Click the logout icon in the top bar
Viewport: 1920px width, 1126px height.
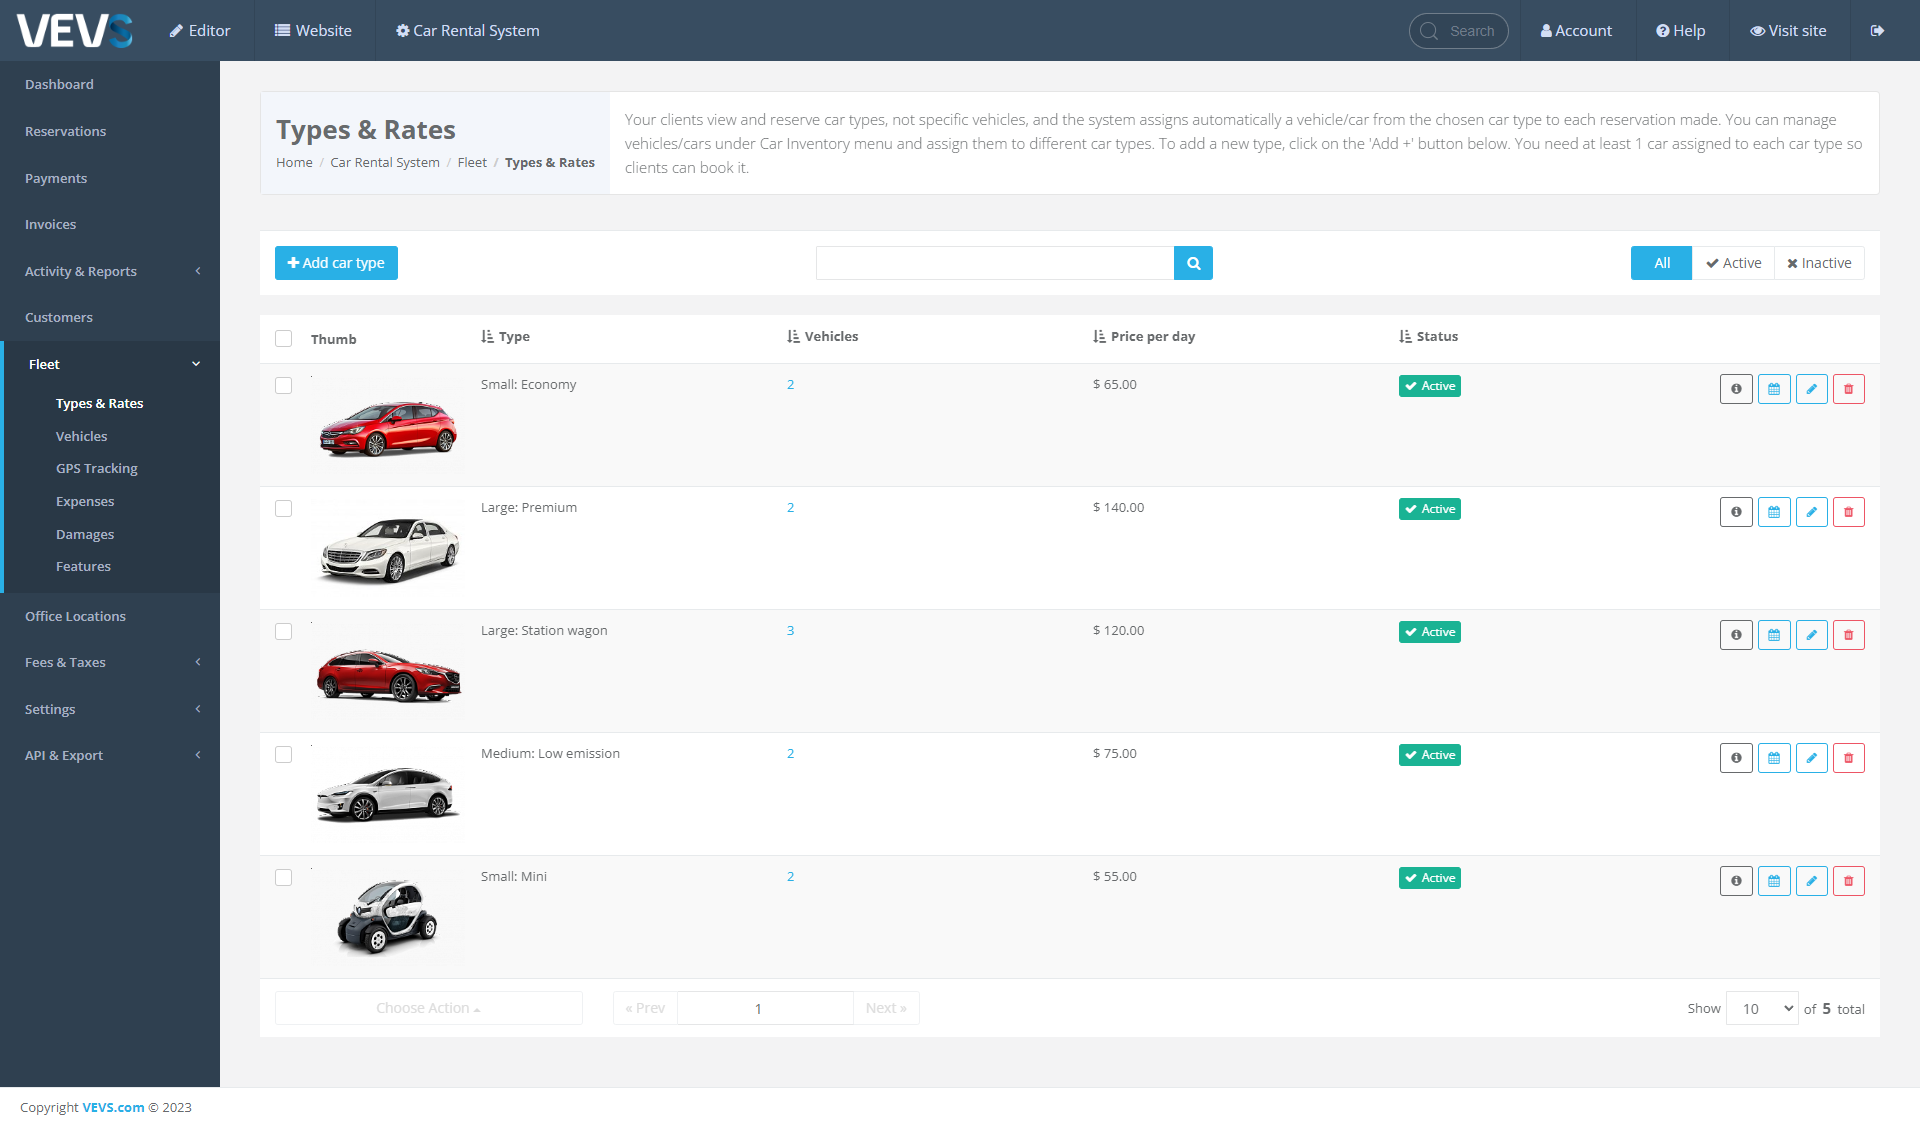1877,31
